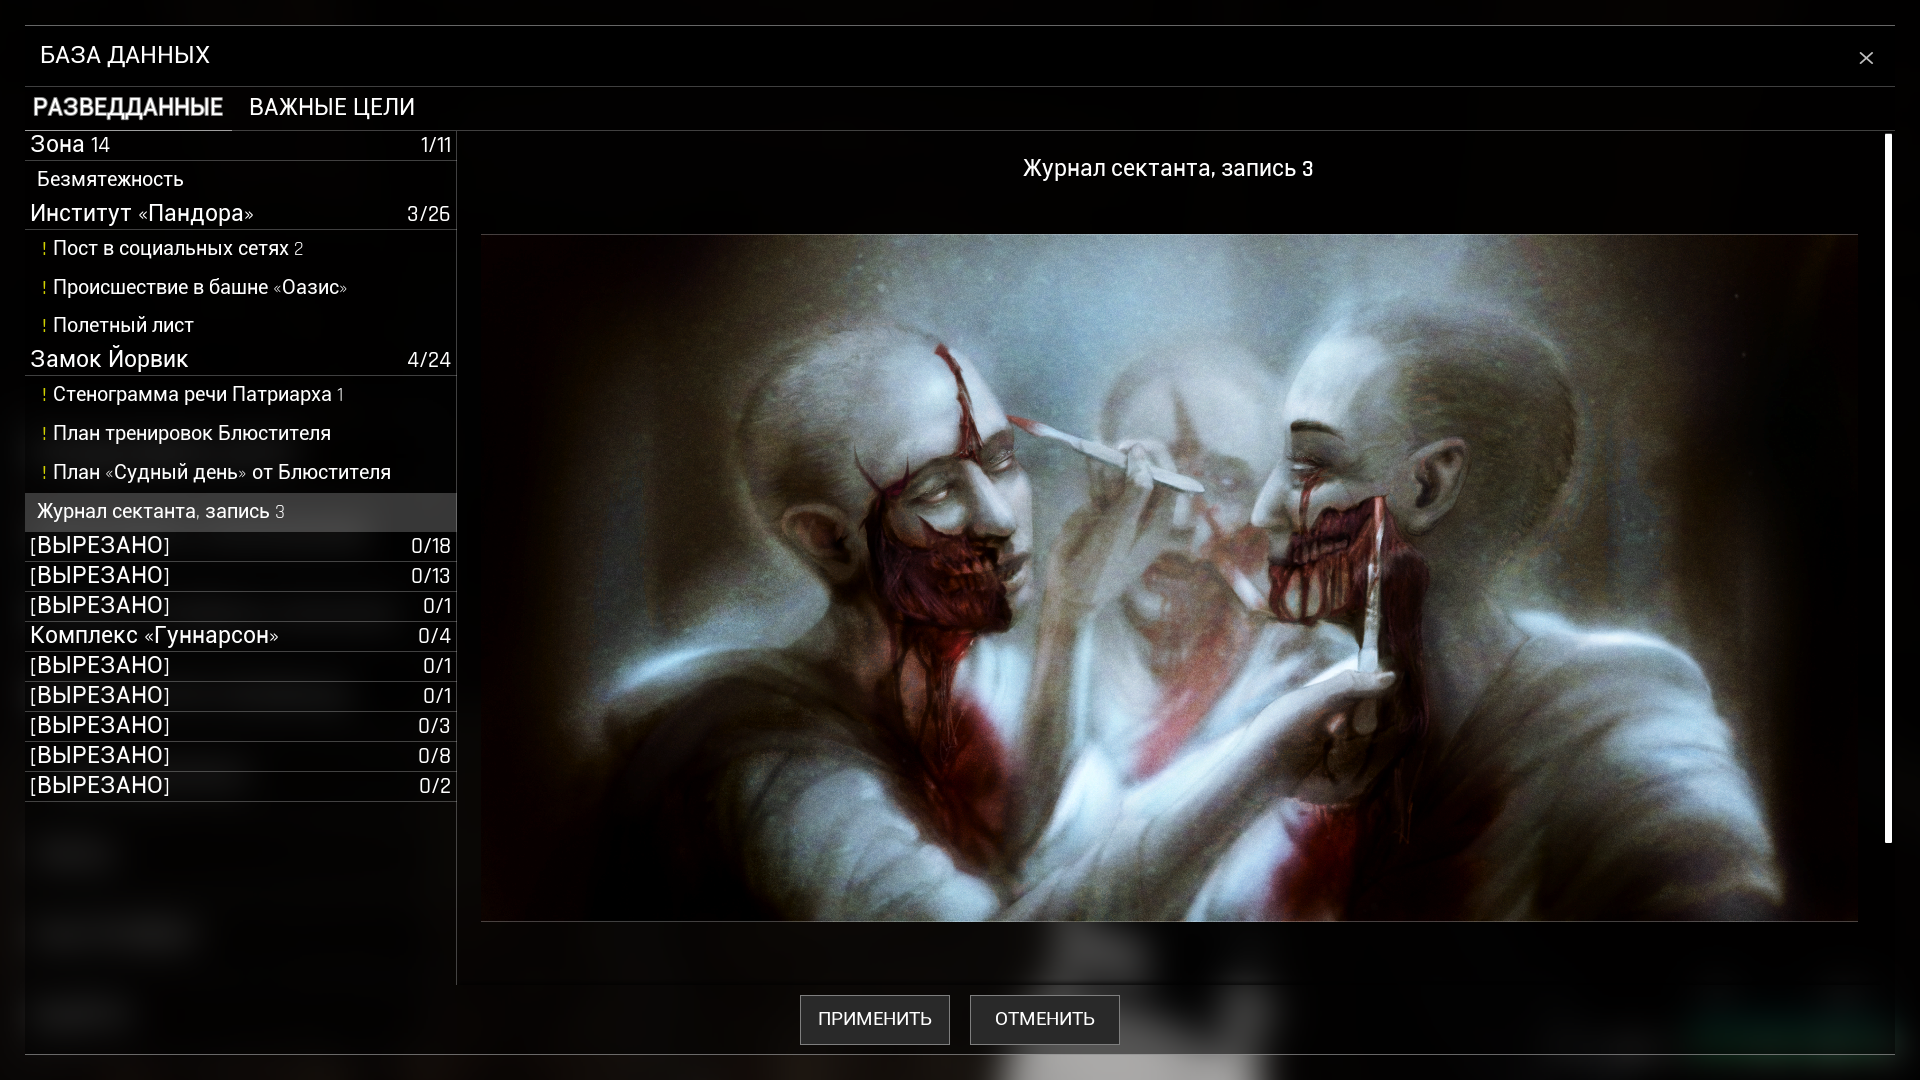Viewport: 1920px width, 1080px height.
Task: Expand the [ВЫРЕЗАНО] category with 0/18
Action: [x=240, y=546]
